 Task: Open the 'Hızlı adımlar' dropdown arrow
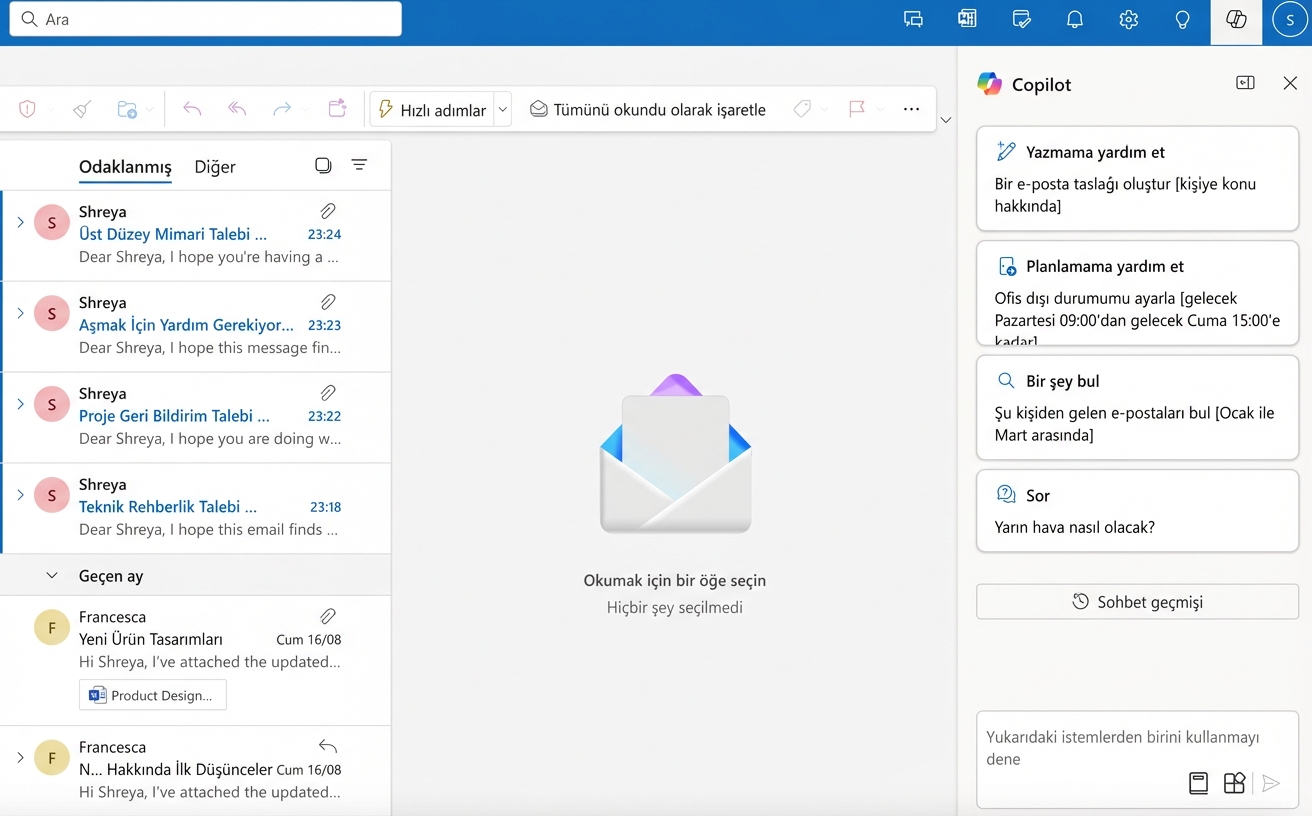503,109
